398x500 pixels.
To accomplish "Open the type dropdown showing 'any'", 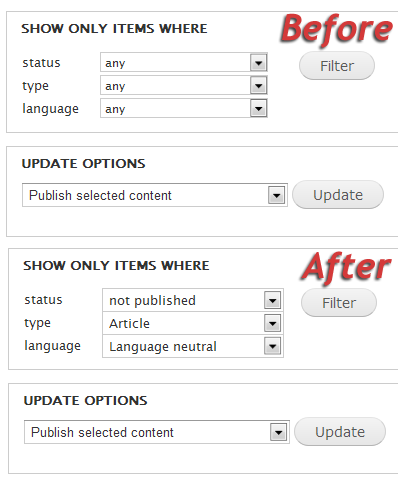I will 184,85.
